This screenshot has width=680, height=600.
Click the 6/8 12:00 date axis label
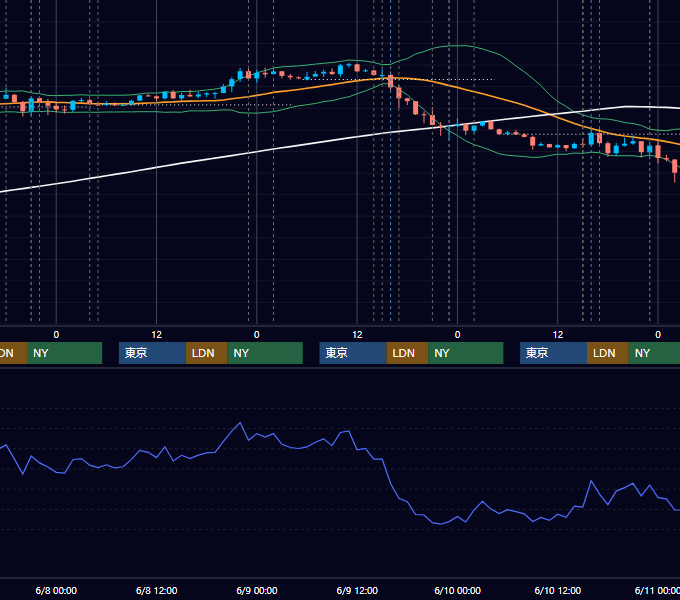click(157, 590)
